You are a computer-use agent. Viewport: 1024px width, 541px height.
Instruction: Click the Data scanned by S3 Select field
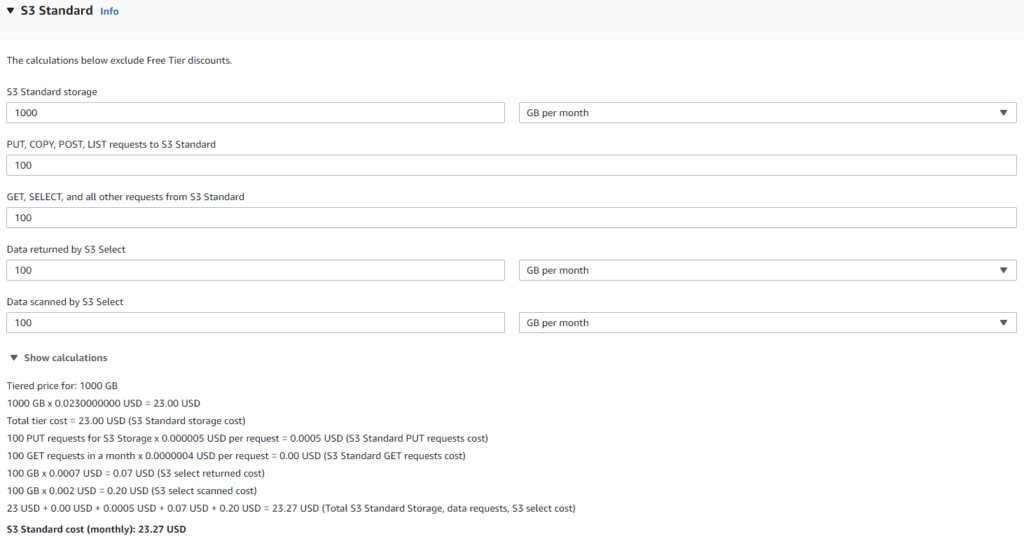(255, 323)
